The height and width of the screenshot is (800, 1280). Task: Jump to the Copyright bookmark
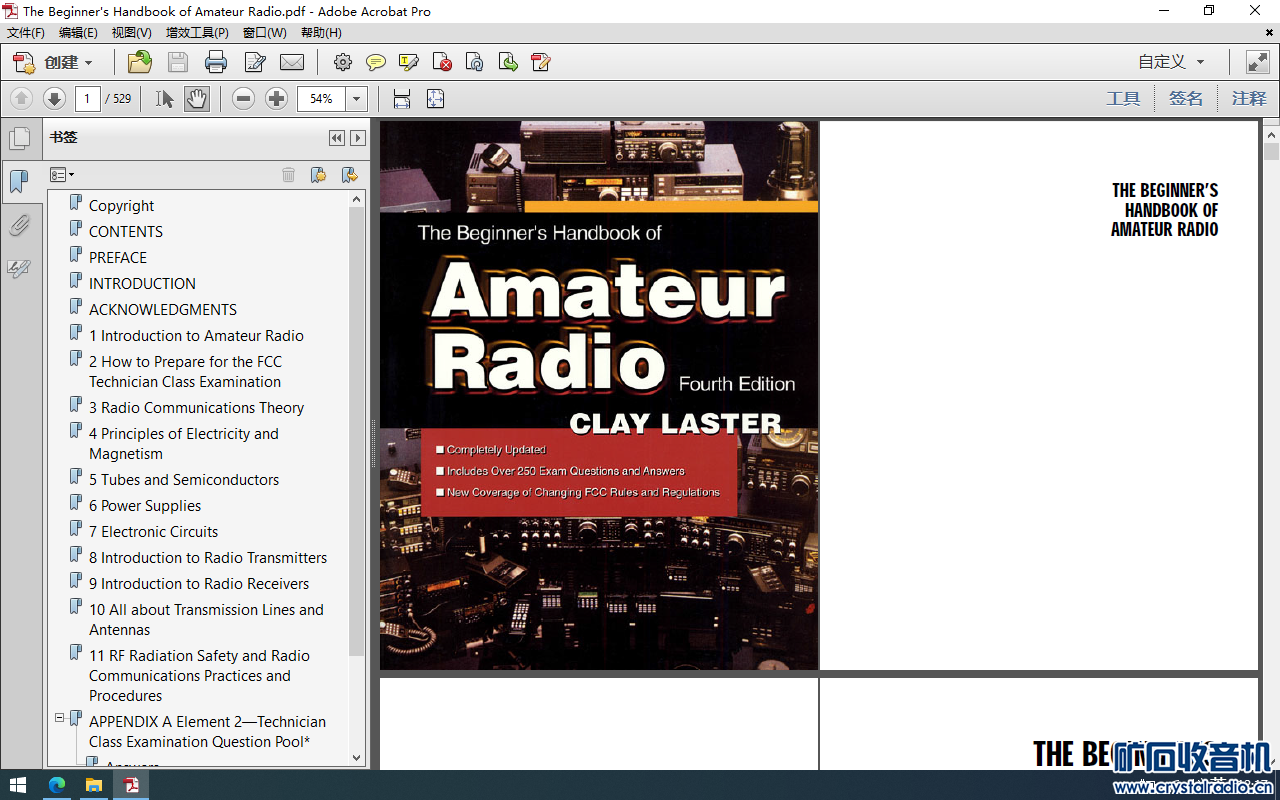(121, 206)
